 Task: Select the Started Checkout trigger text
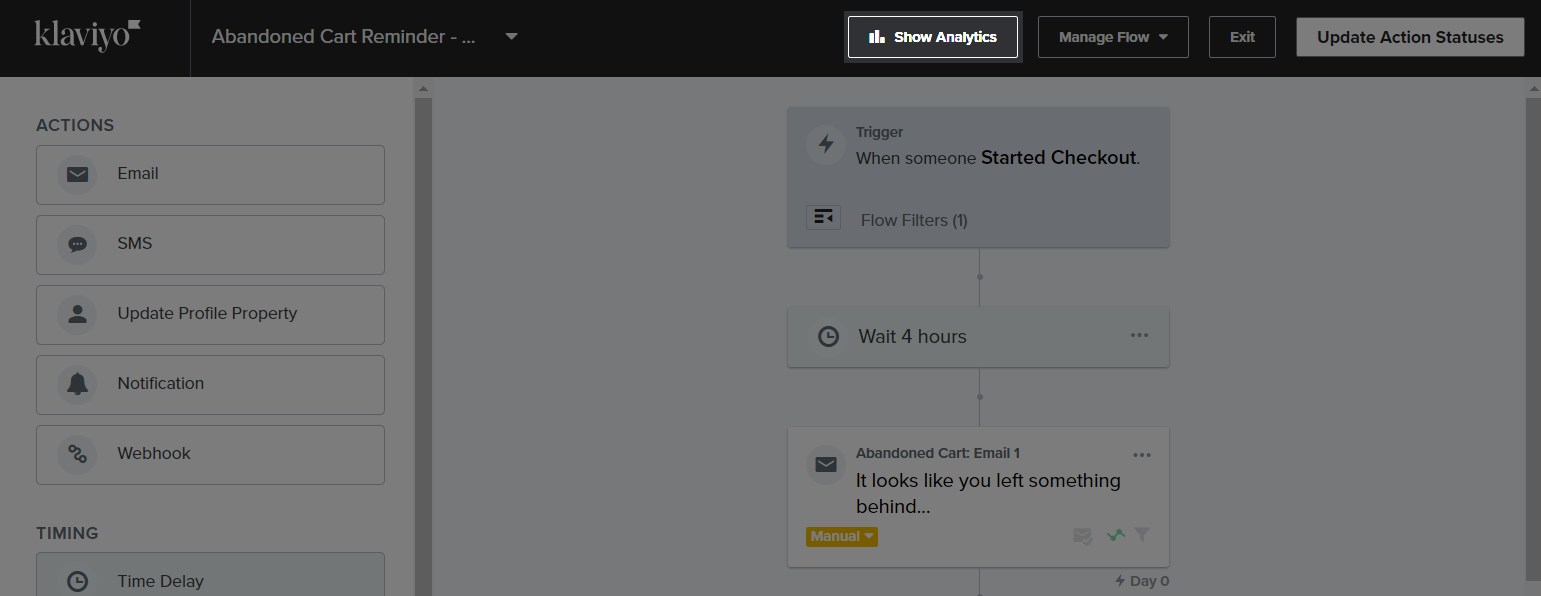click(x=1058, y=158)
